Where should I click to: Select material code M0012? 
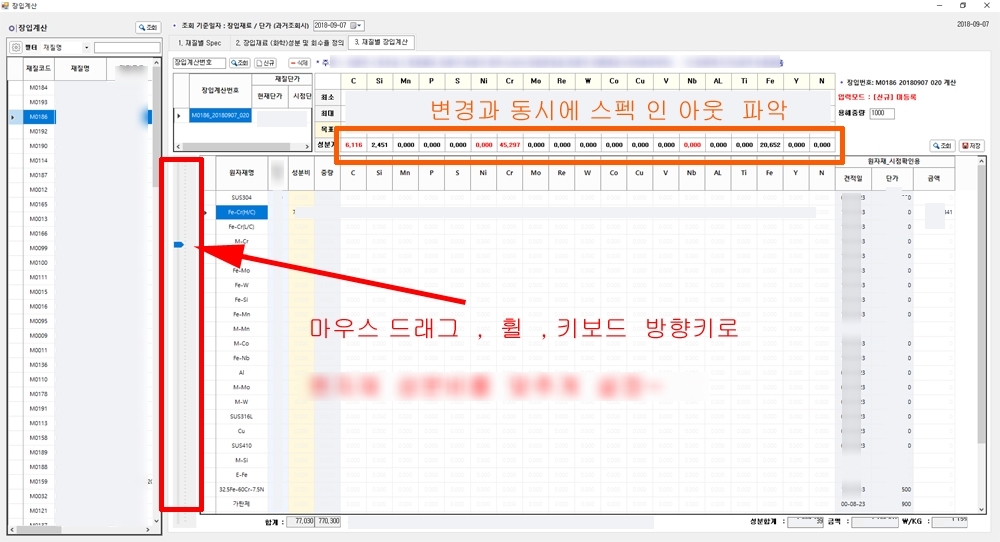(x=38, y=190)
